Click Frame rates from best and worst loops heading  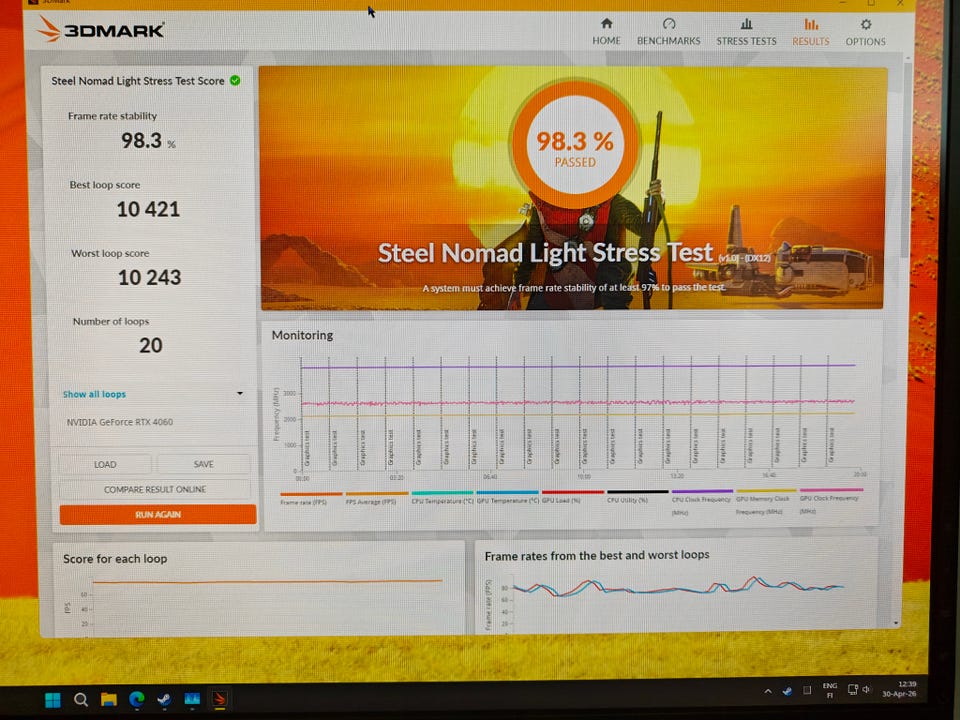pos(597,555)
